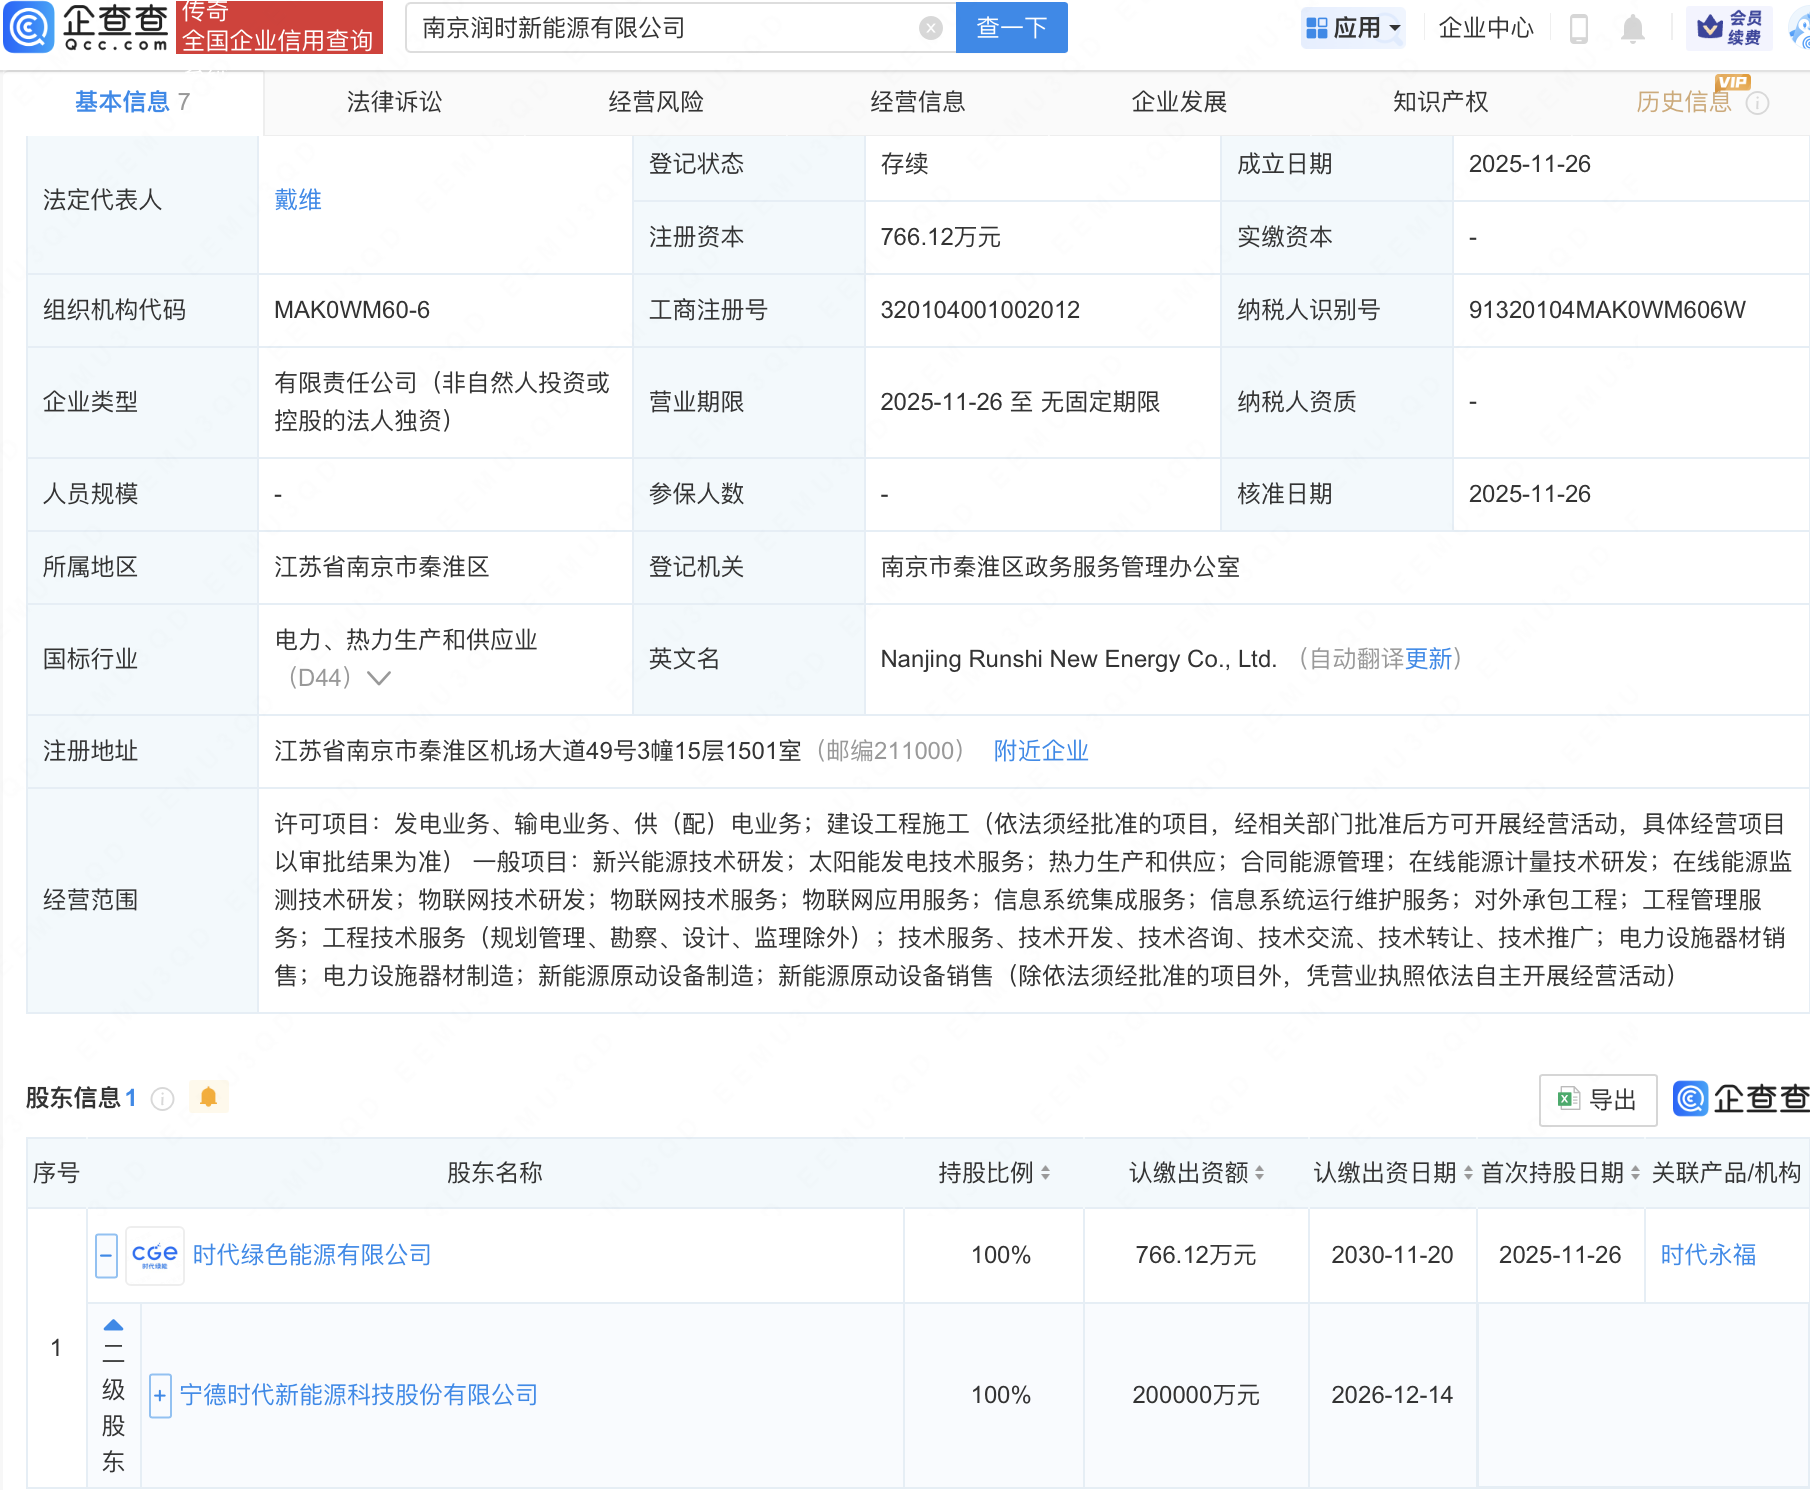Clear the search box with the X icon
This screenshot has width=1810, height=1490.
coord(930,28)
